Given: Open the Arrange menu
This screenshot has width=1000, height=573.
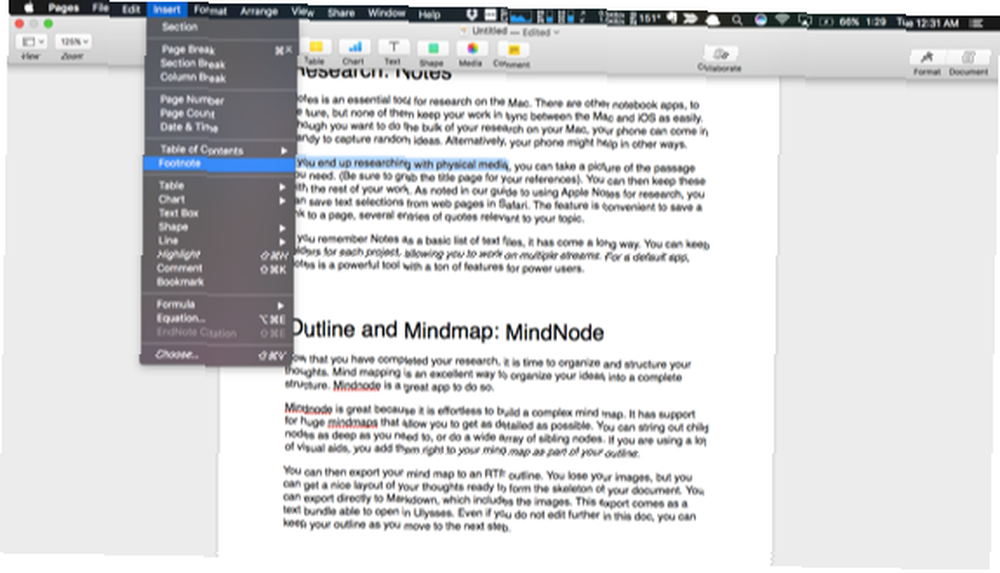Looking at the screenshot, I should pyautogui.click(x=258, y=11).
